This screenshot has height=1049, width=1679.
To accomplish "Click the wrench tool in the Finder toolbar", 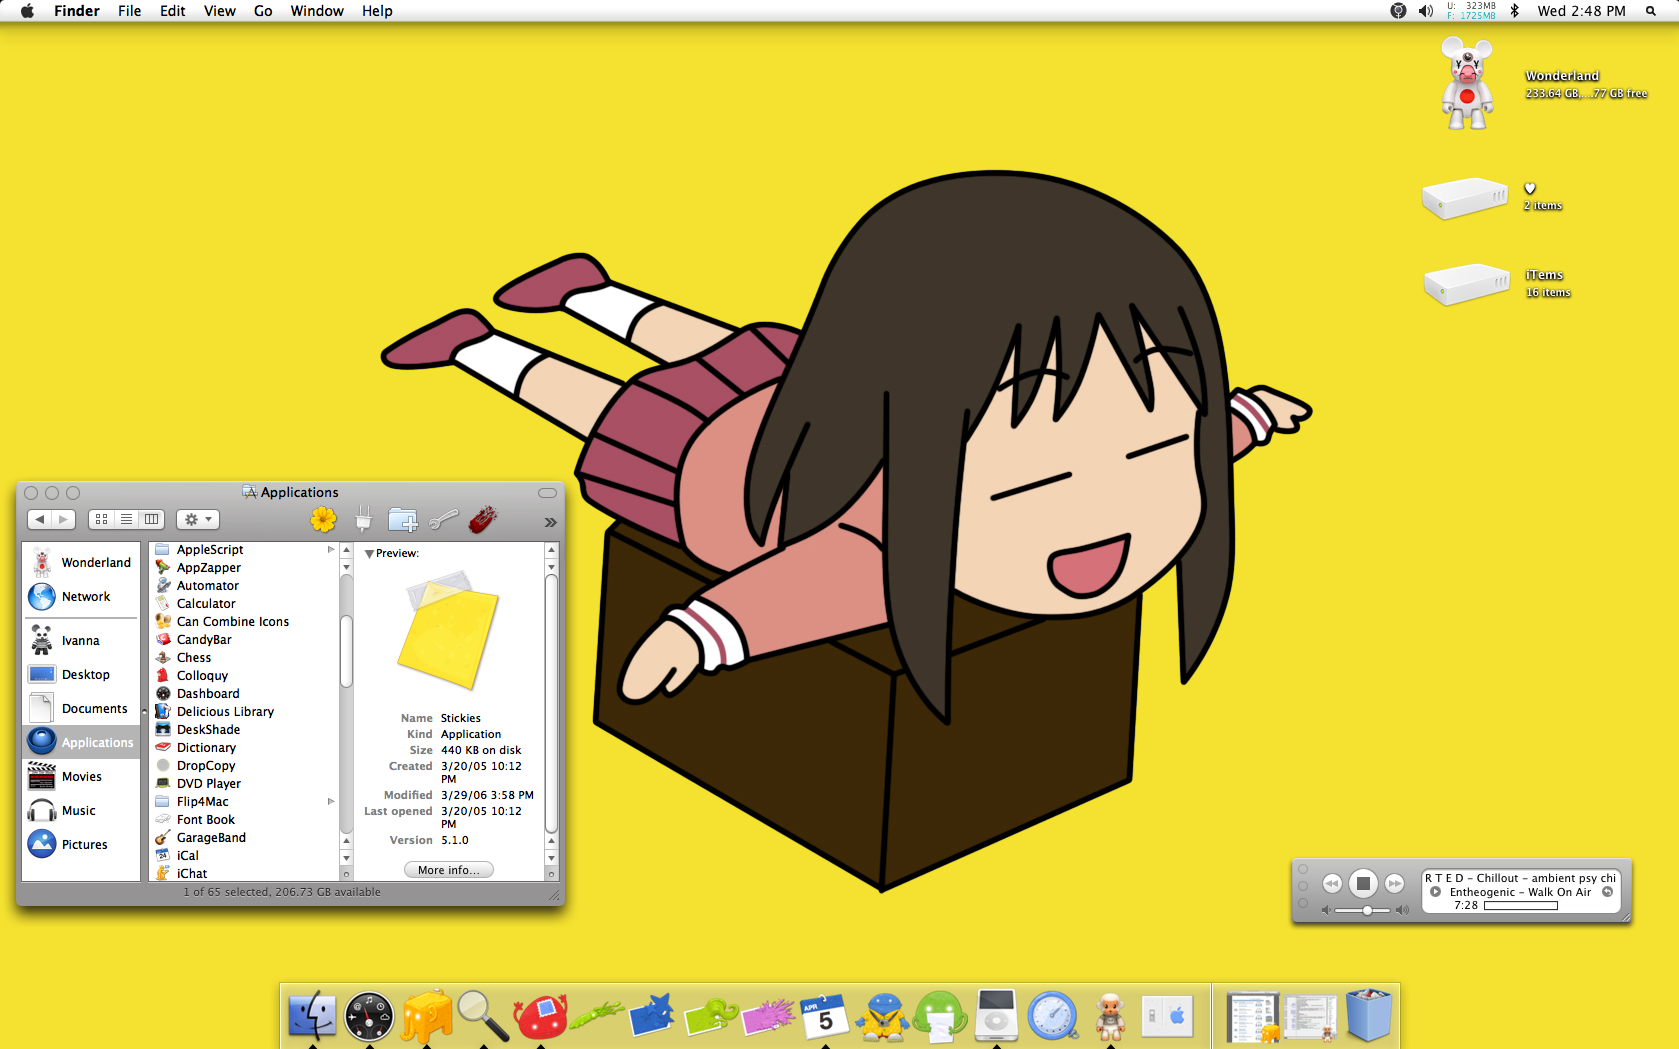I will coord(443,519).
